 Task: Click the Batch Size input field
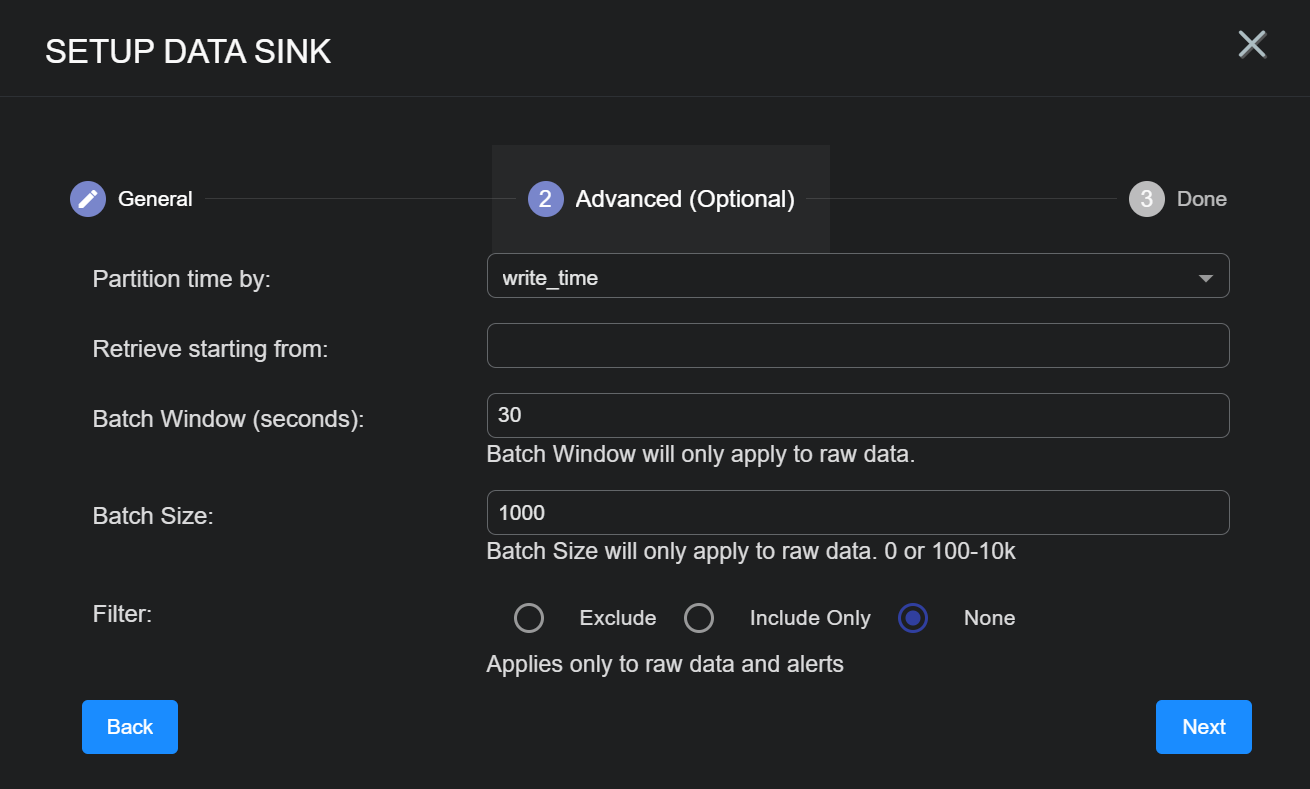click(x=857, y=512)
